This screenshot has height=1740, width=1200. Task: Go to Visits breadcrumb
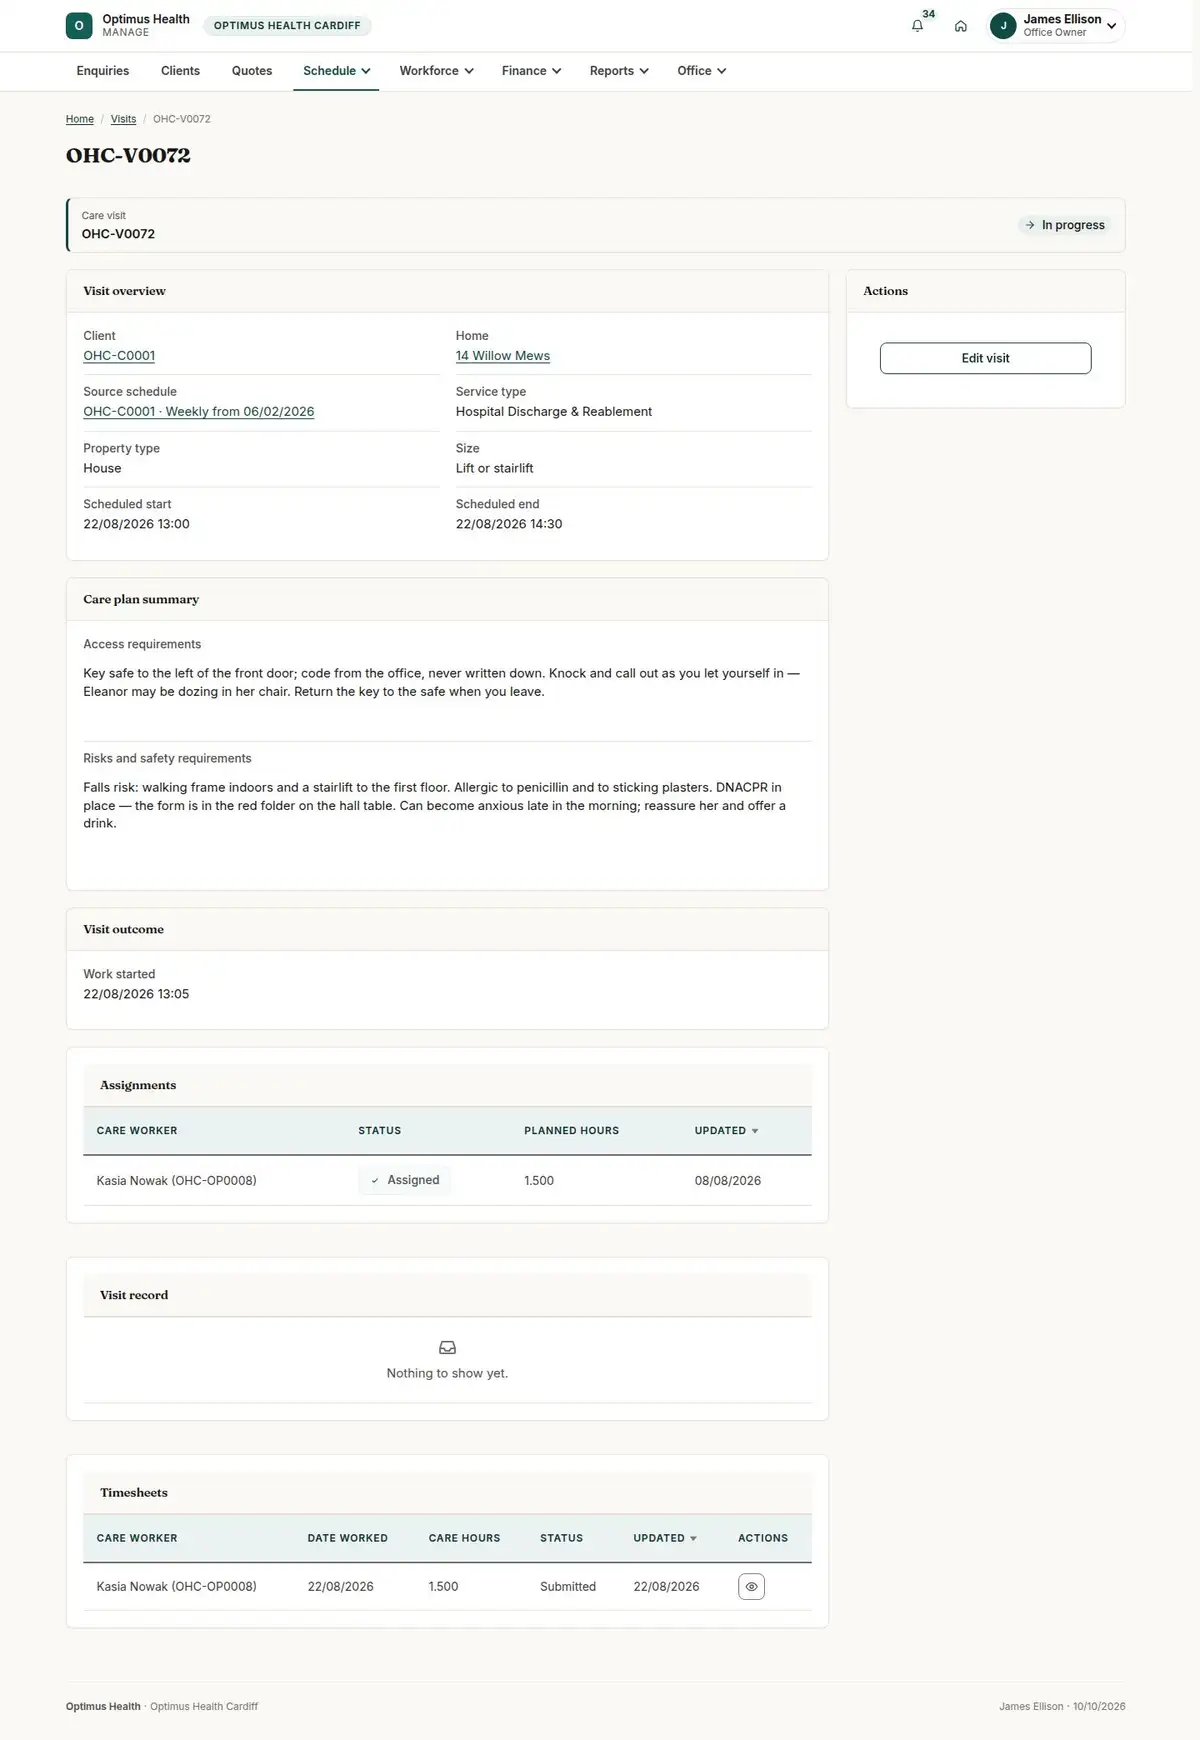pos(123,119)
